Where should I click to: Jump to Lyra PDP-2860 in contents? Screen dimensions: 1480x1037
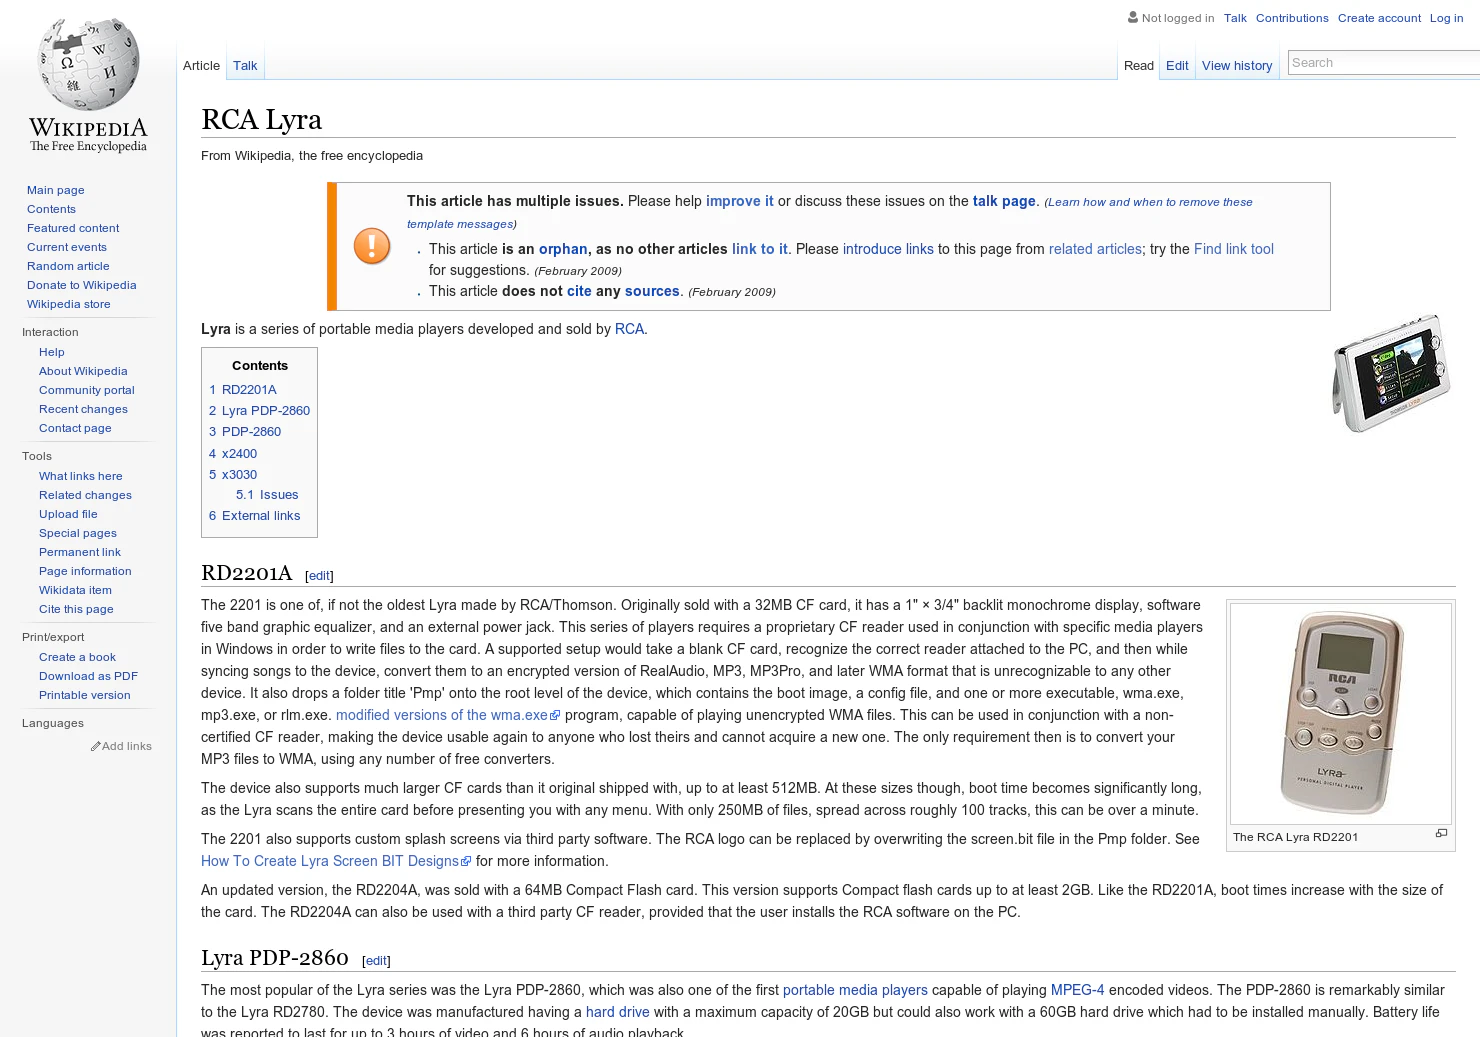pyautogui.click(x=259, y=411)
